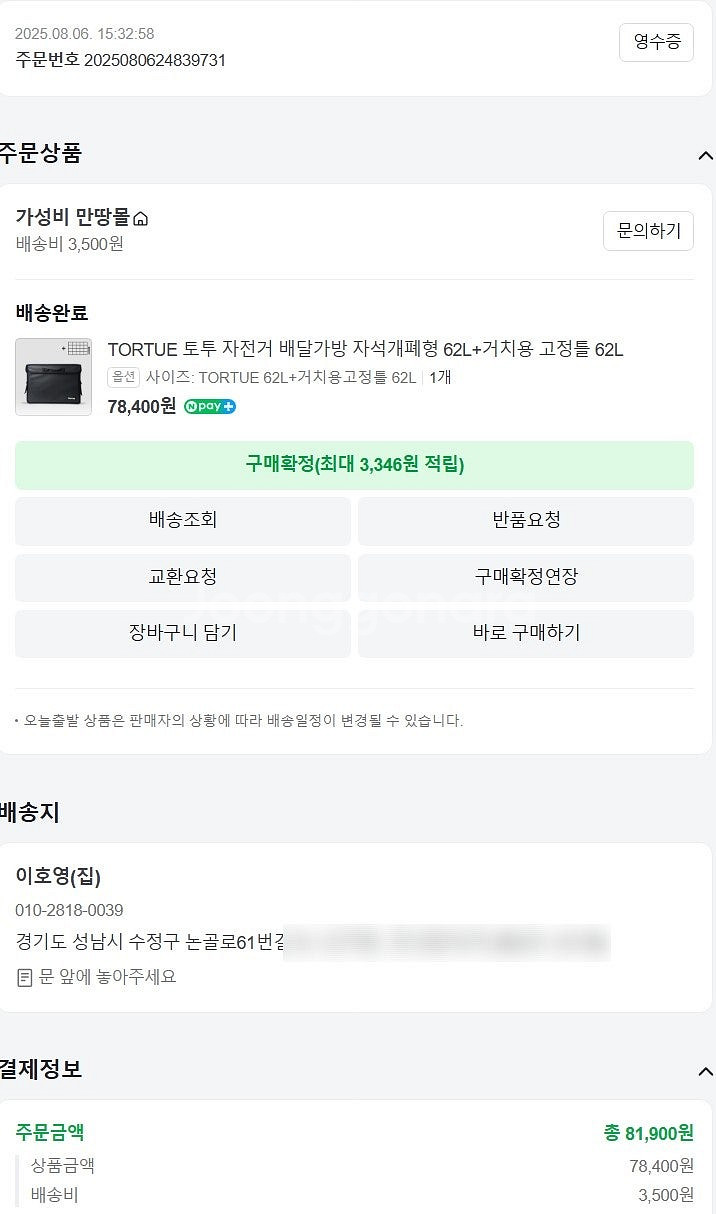Extend purchase confirmation with 구매확정연장
The height and width of the screenshot is (1214, 716).
click(x=526, y=577)
